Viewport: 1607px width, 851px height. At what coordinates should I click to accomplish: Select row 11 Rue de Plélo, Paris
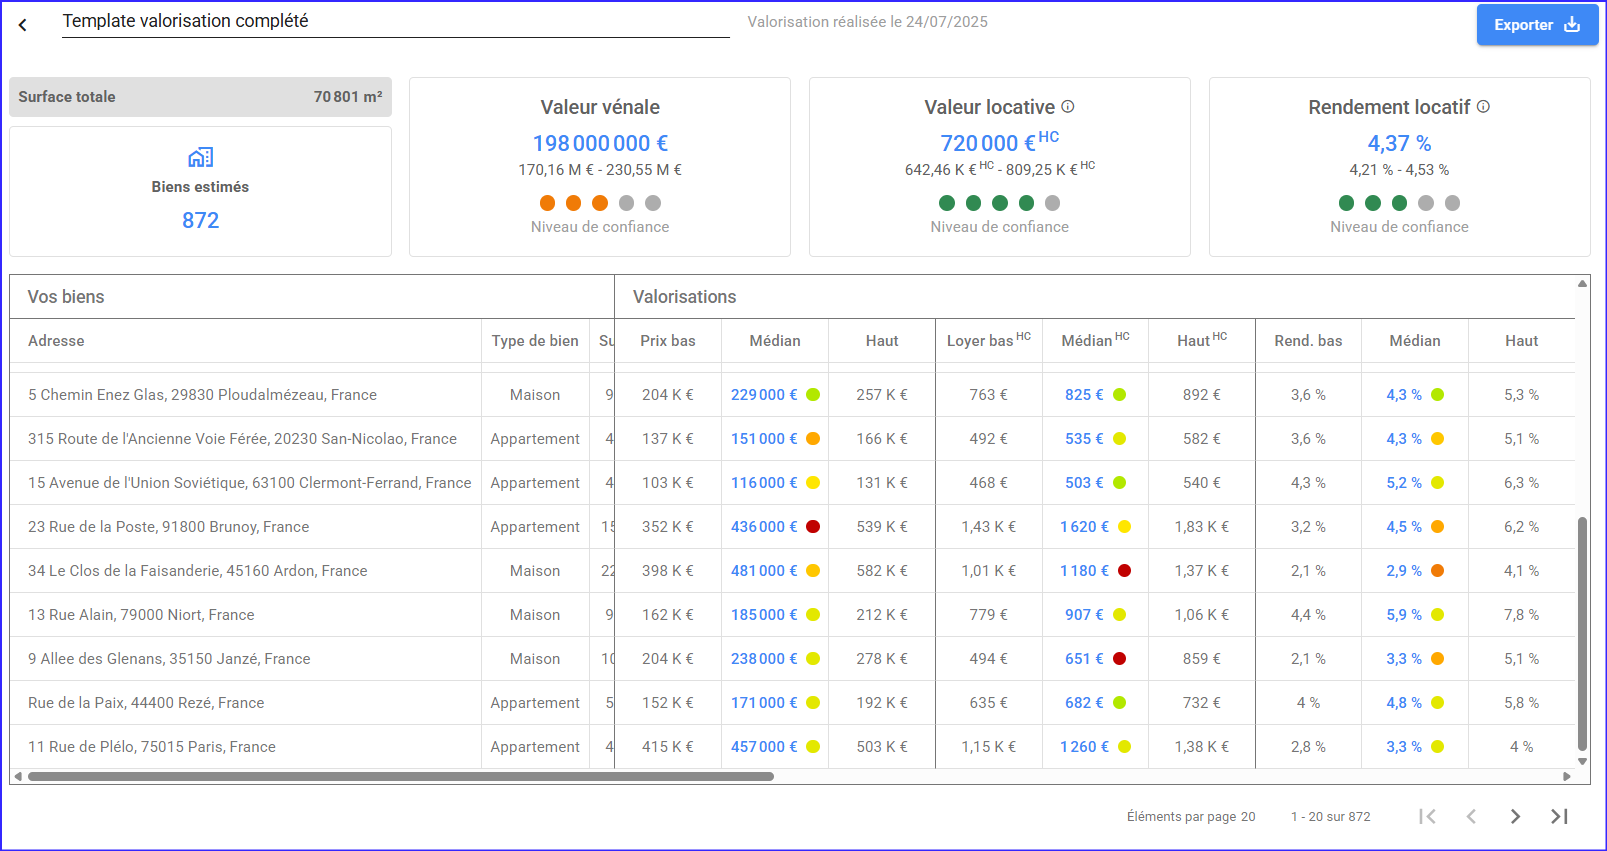tap(792, 747)
